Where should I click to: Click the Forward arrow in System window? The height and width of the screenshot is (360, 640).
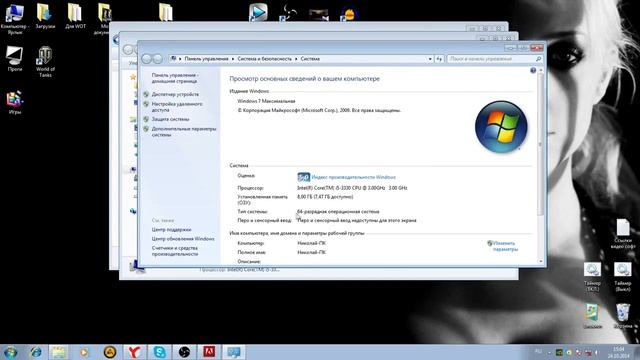pos(158,59)
